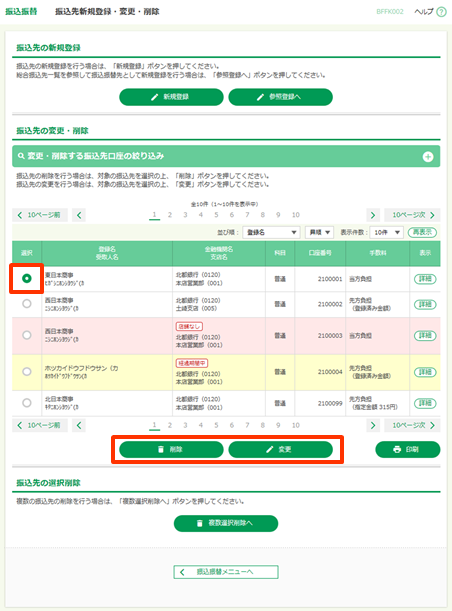Click the 印刷 printer button
452x611 pixels.
pos(408,449)
